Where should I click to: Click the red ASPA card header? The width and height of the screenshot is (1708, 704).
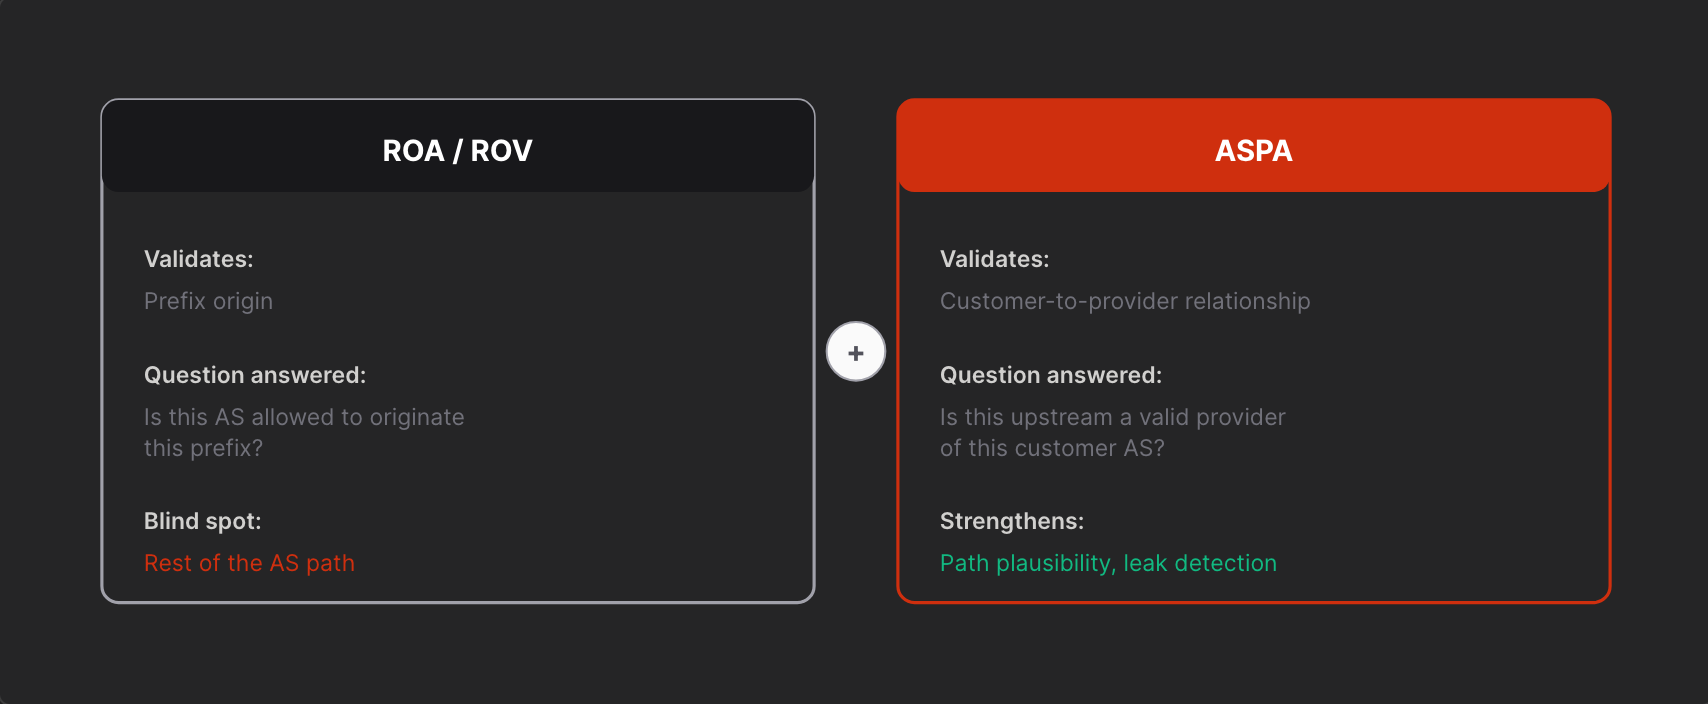click(1254, 146)
